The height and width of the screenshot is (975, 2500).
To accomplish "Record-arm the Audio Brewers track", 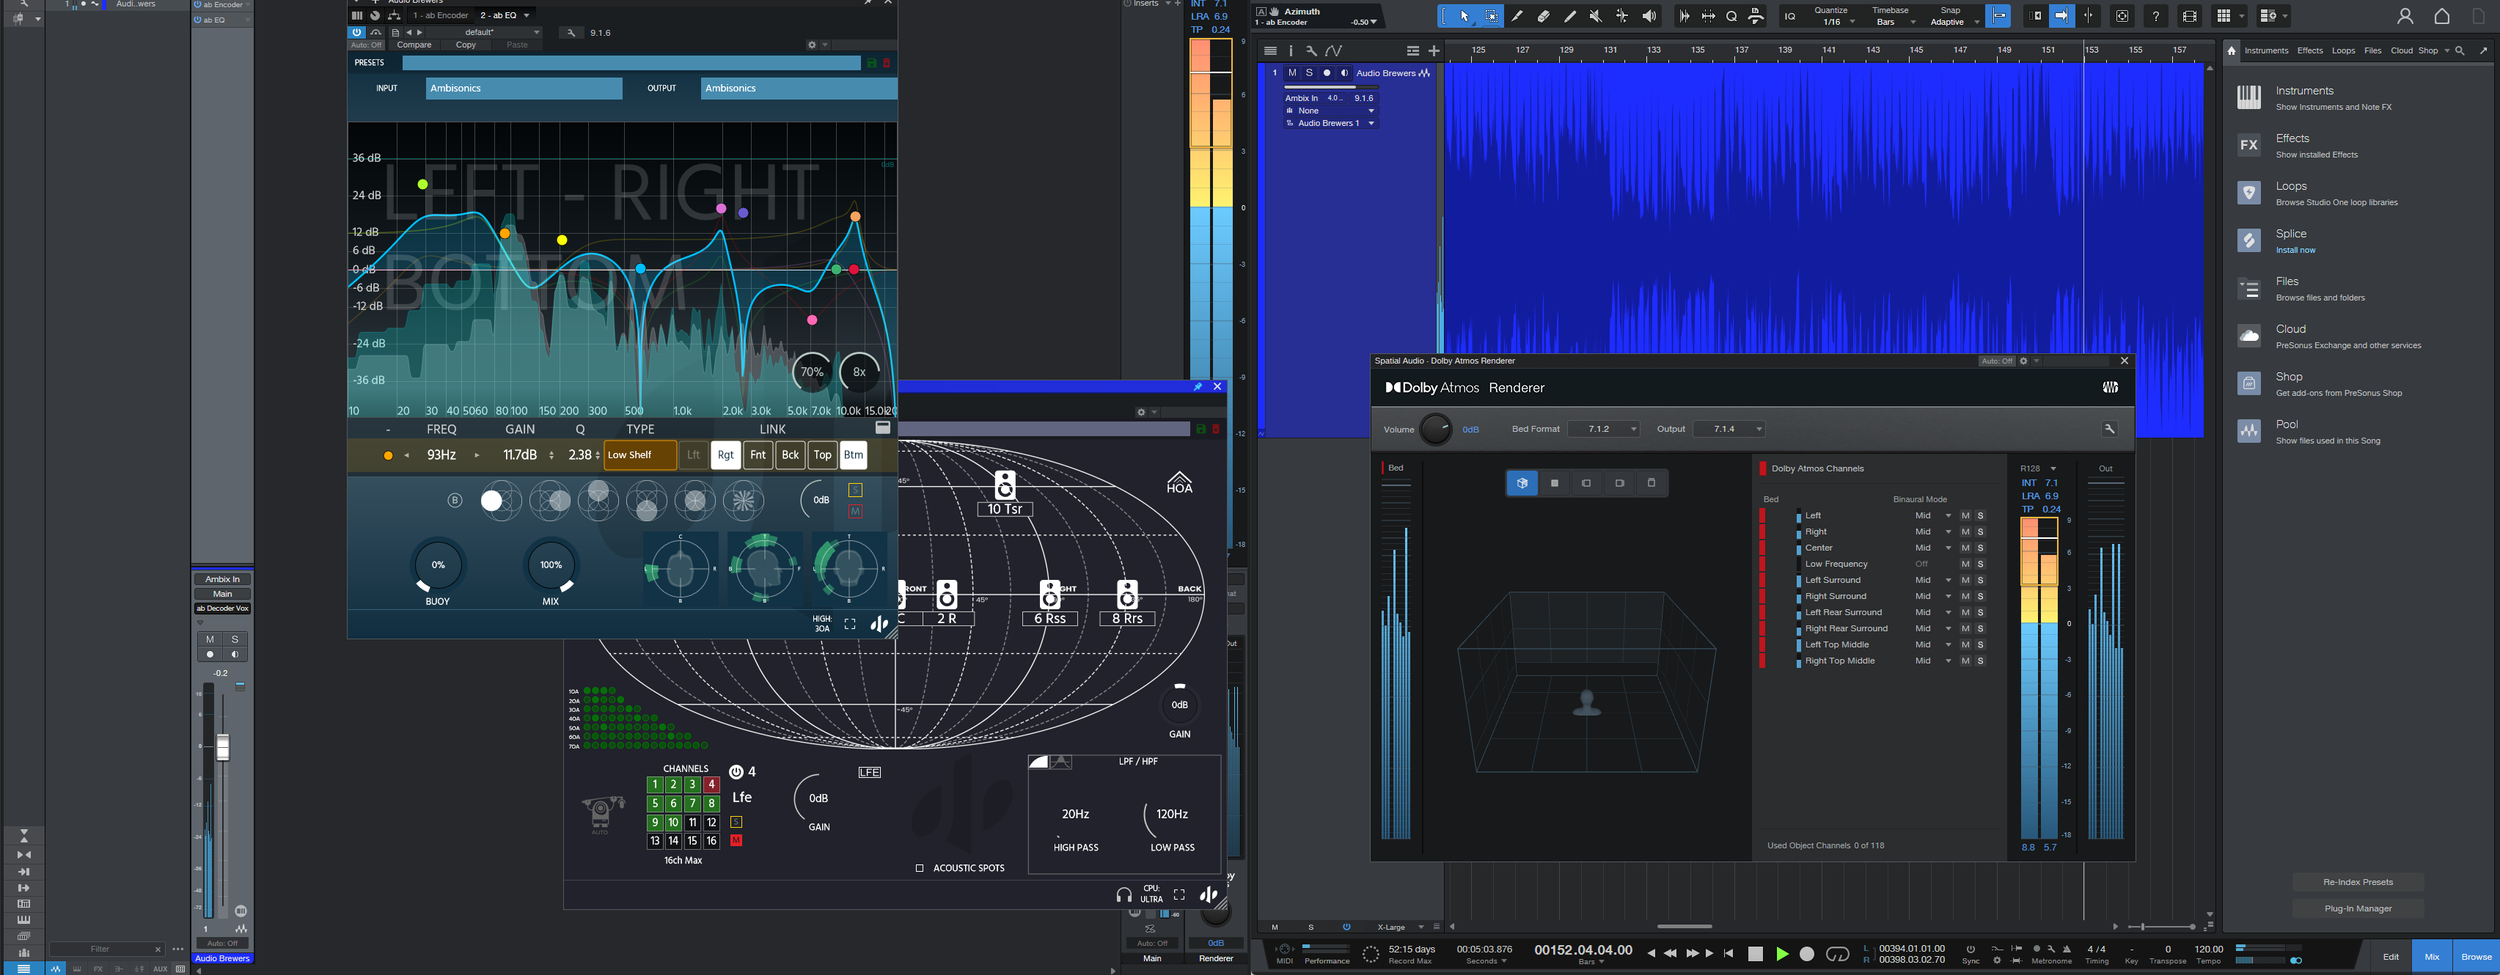I will [1327, 73].
